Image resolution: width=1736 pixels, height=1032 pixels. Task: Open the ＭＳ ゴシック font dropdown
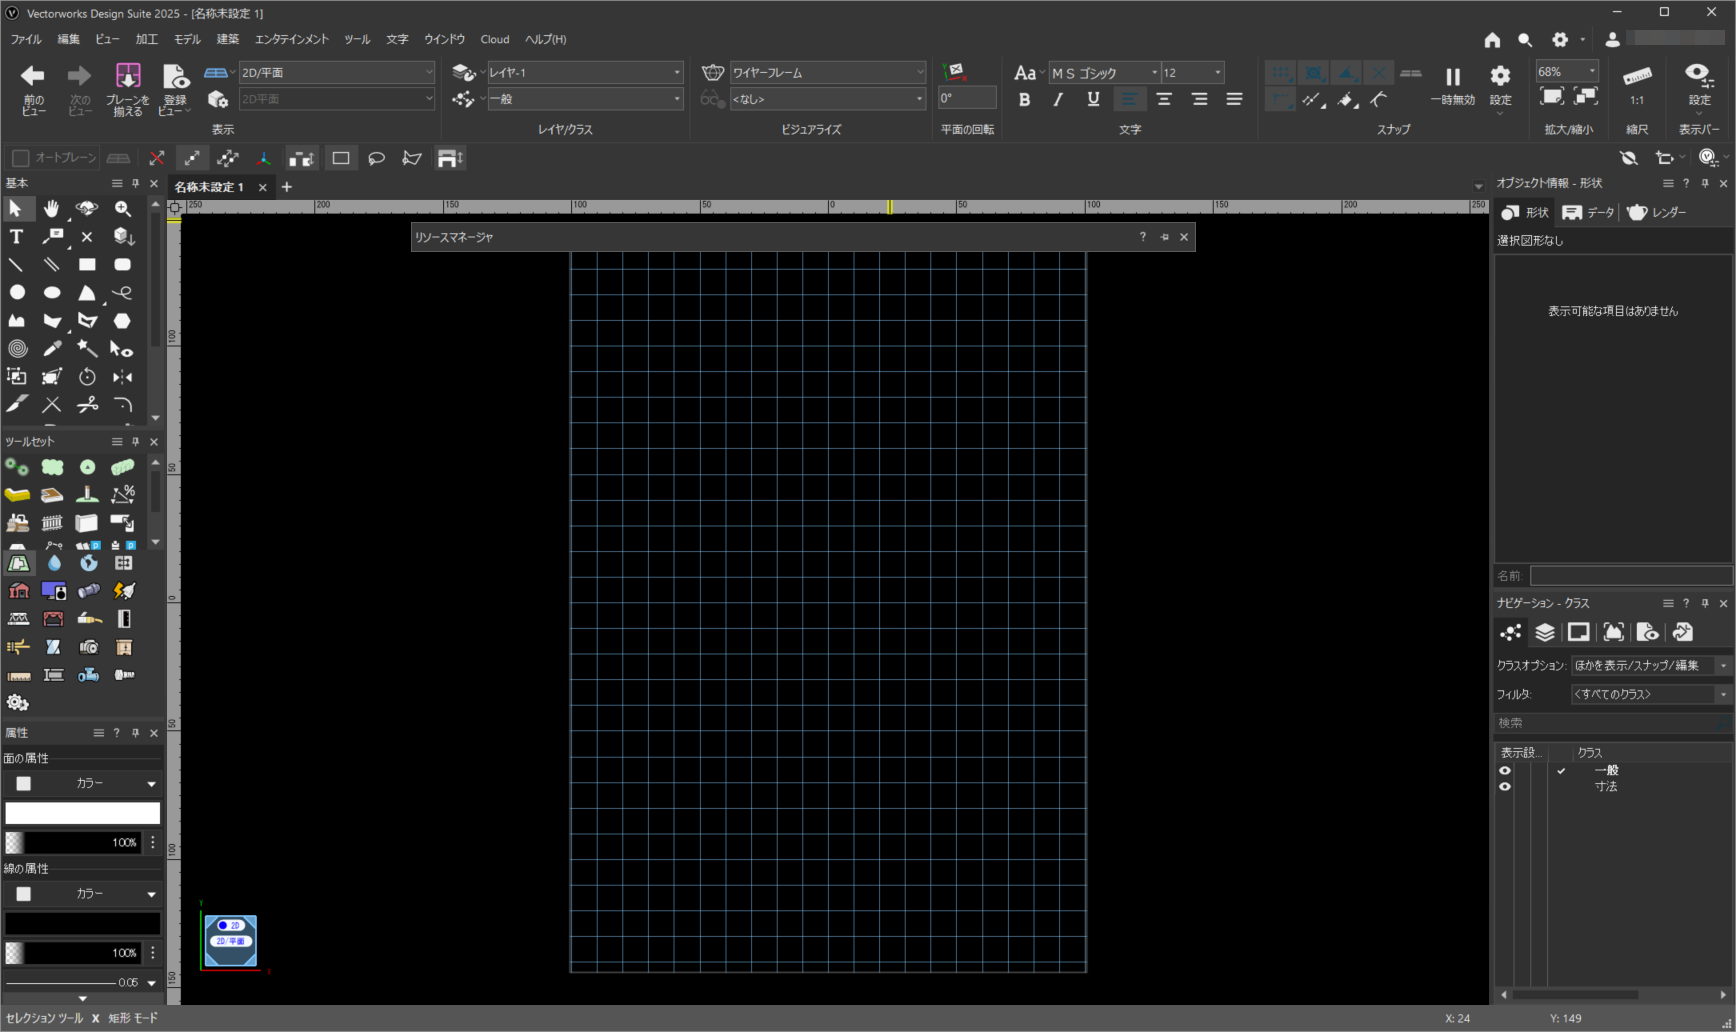(1104, 72)
